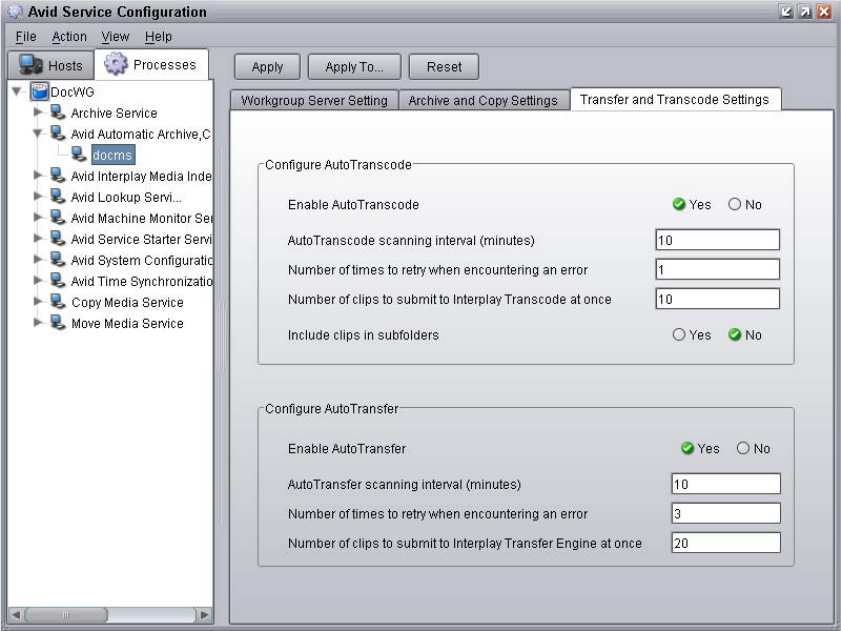
Task: Expand the Move Media Service node
Action: tap(38, 322)
